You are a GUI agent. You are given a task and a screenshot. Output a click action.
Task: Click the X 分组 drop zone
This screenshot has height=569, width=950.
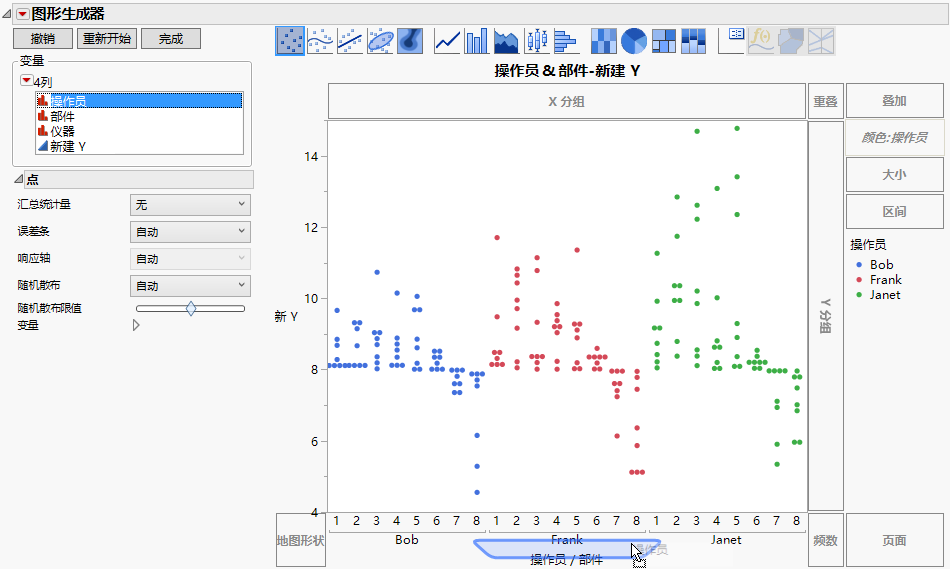click(566, 101)
